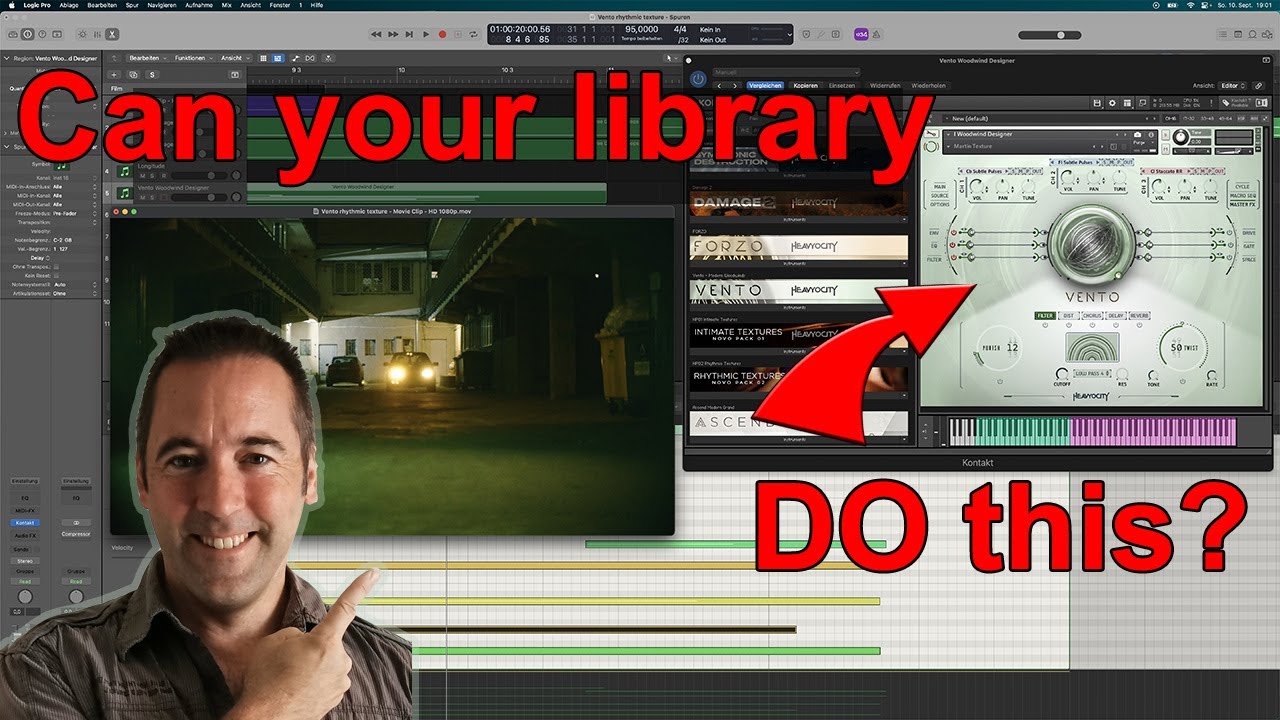Open the Loop Browser icon
Image resolution: width=1280 pixels, height=720 pixels.
[1252, 34]
